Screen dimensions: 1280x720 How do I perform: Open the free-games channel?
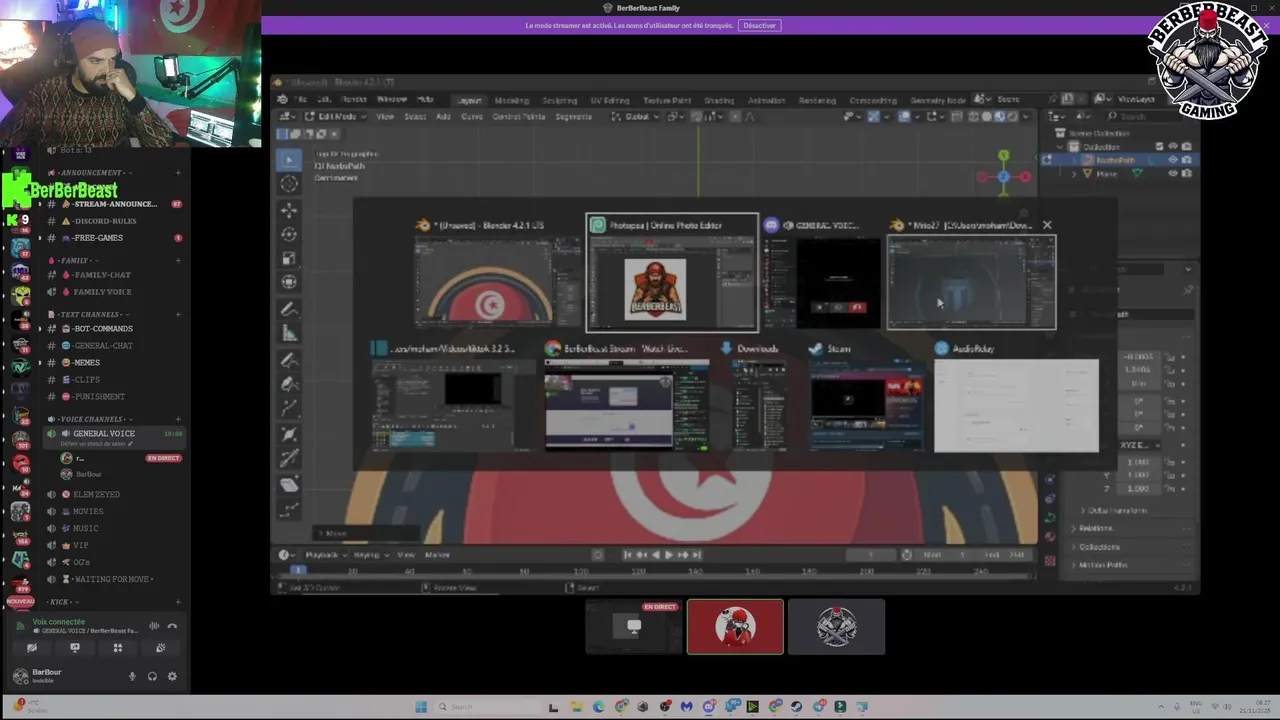[98, 238]
